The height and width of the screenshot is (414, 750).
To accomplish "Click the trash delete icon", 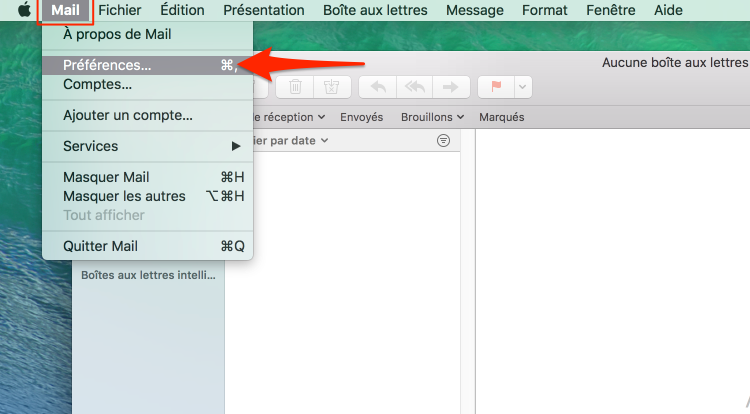I will click(x=295, y=87).
